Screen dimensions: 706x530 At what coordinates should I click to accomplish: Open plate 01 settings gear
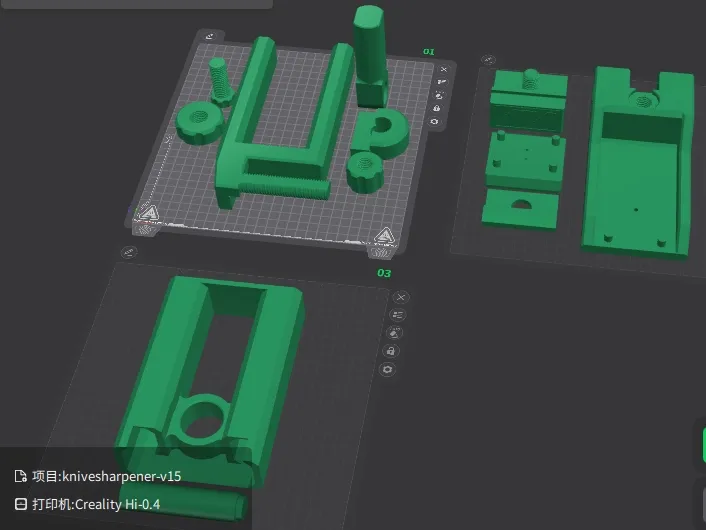[x=434, y=122]
